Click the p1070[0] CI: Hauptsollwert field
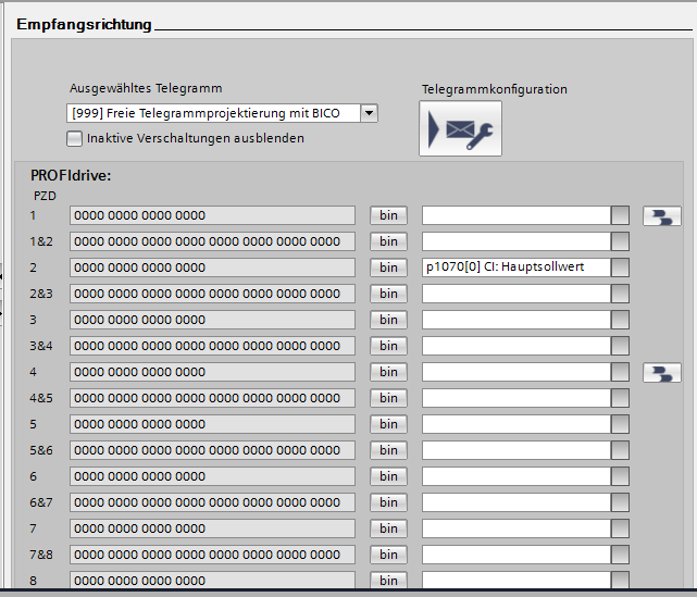 click(x=516, y=267)
